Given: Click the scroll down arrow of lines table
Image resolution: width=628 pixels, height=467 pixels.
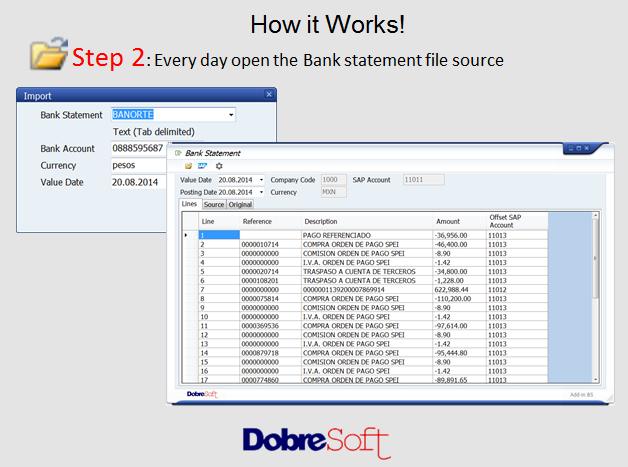Looking at the screenshot, I should [596, 379].
